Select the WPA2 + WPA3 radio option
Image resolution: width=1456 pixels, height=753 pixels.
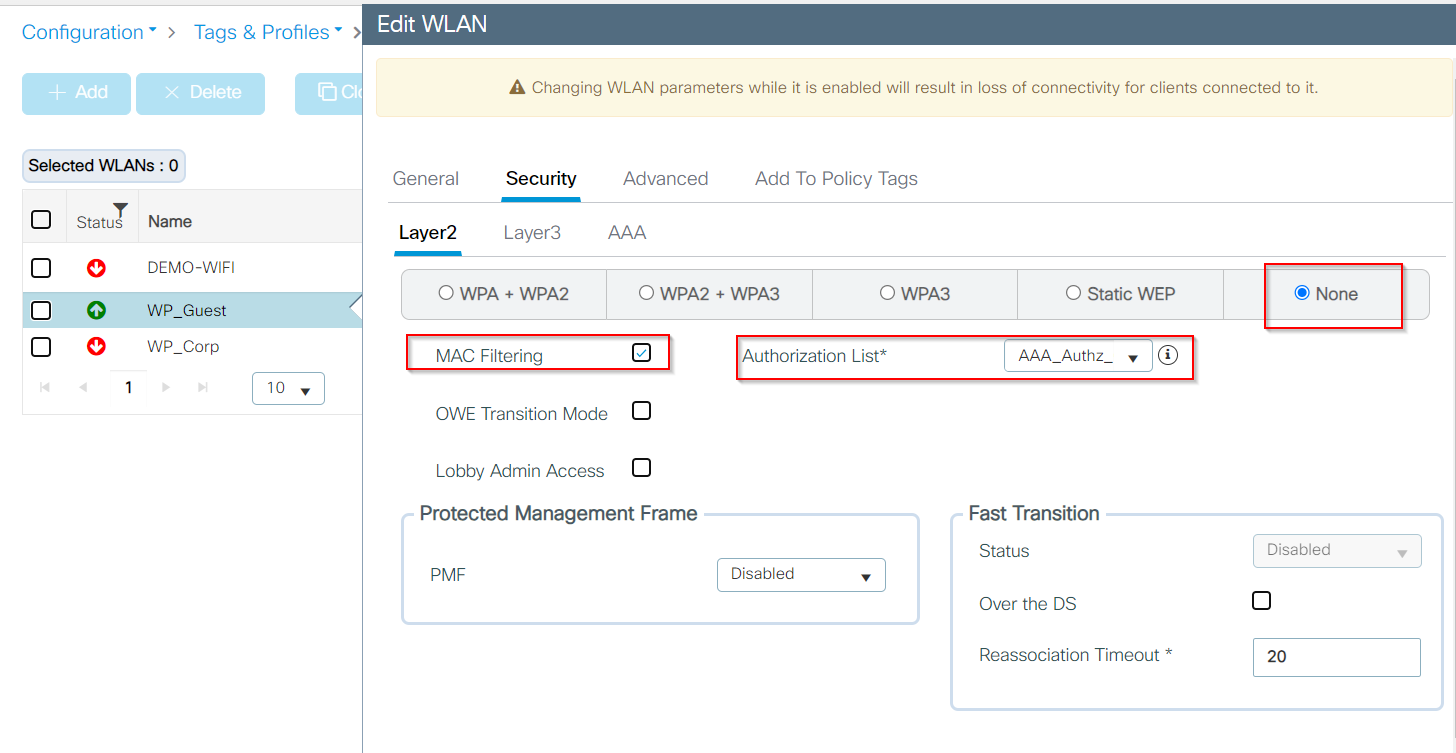click(x=646, y=293)
